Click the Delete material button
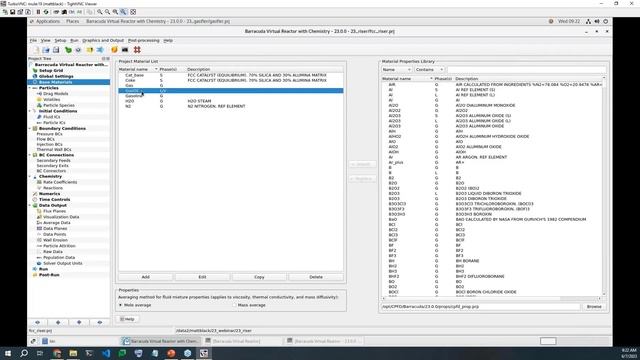This screenshot has height=360, width=640. [x=316, y=277]
